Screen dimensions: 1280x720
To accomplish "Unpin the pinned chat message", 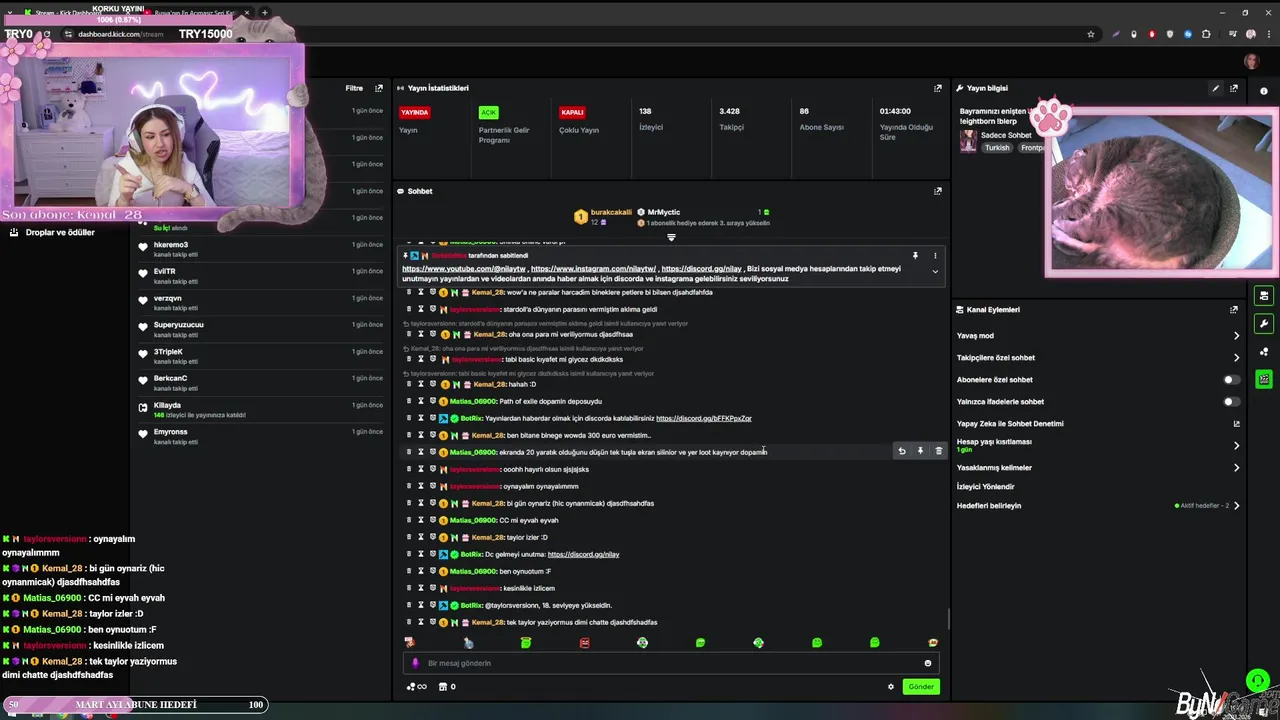I will click(x=915, y=256).
